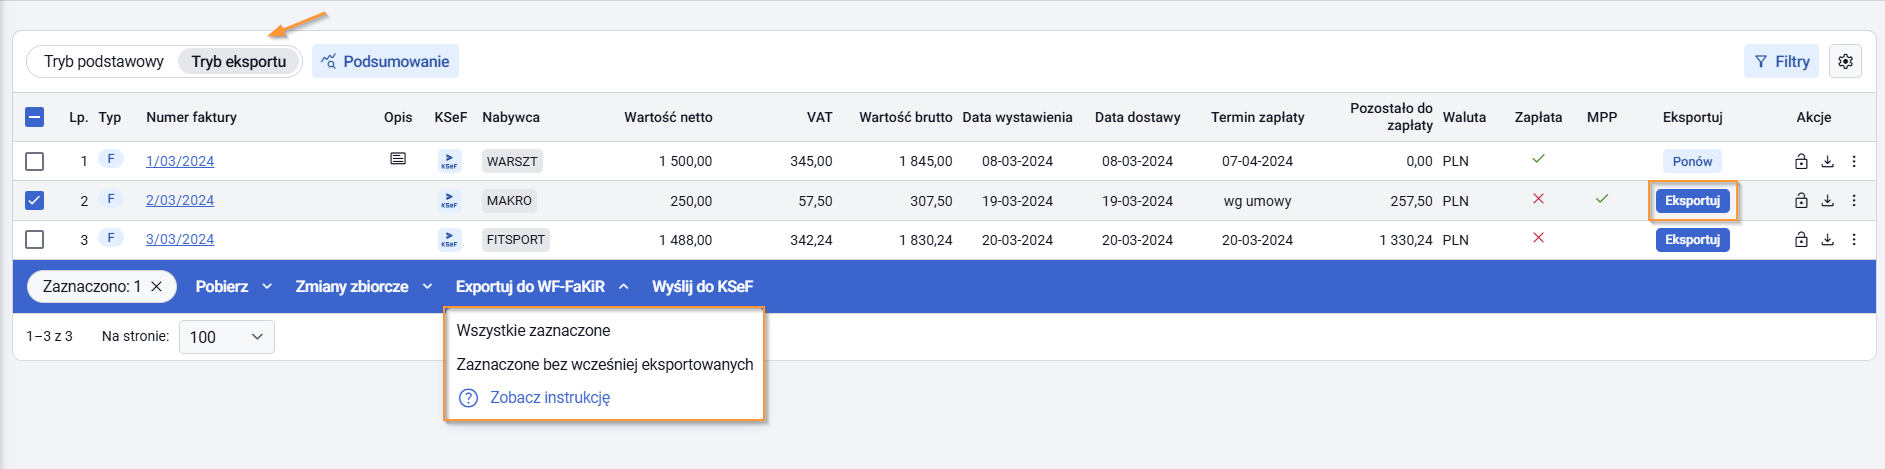Open the description note icon for invoice 1/03/2024
This screenshot has width=1885, height=469.
click(x=398, y=159)
